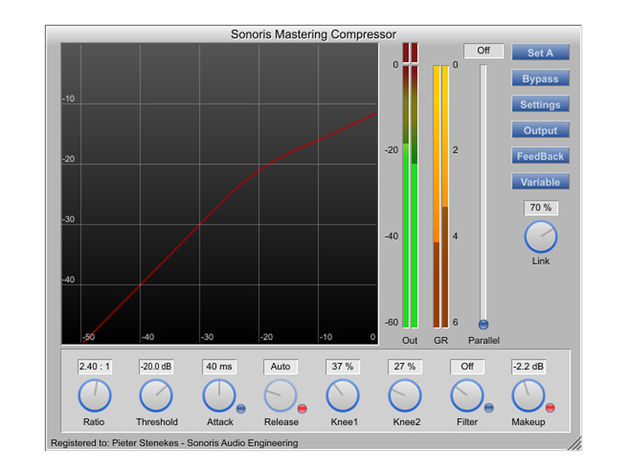Click the Off value above Filter knob
Viewport: 630px width, 473px height.
pos(467,367)
